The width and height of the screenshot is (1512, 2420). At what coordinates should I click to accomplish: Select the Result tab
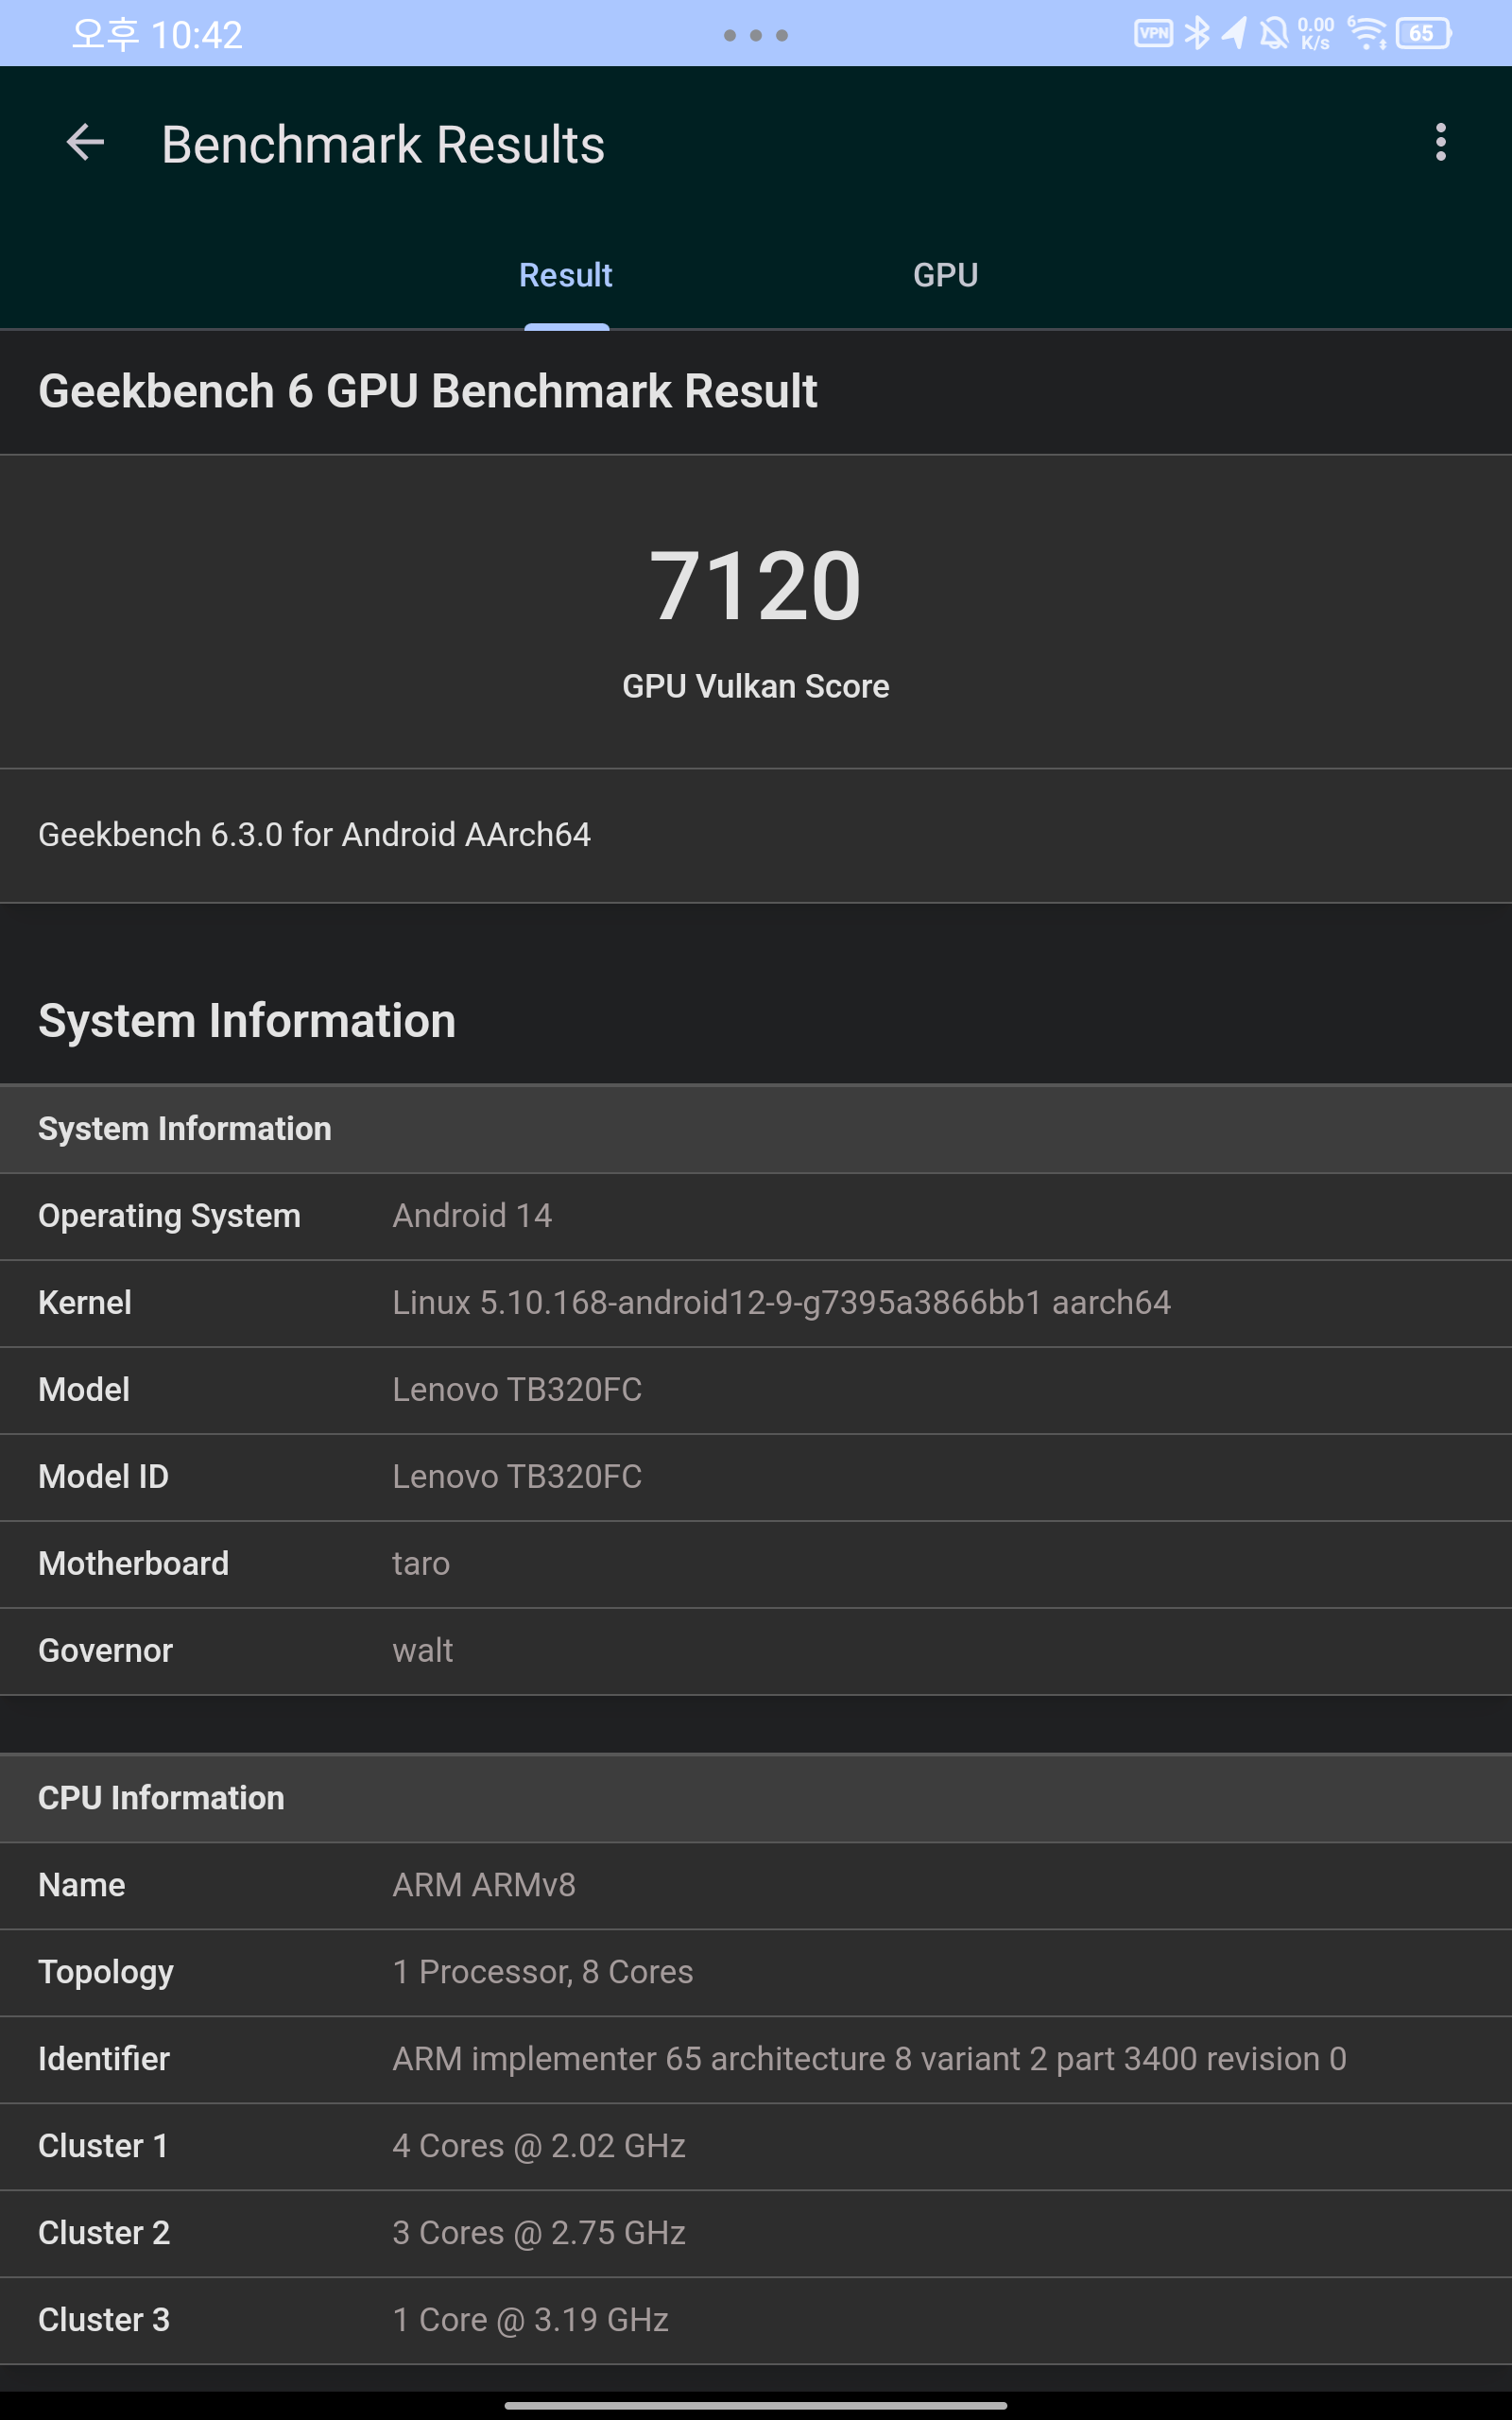(x=565, y=275)
